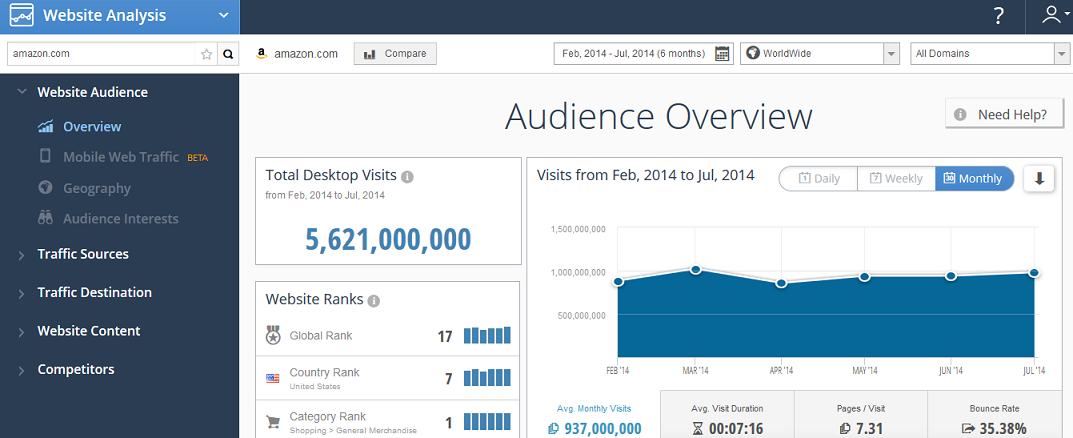Click the MAY '14 chart data point
This screenshot has height=438, width=1073.
[x=864, y=277]
